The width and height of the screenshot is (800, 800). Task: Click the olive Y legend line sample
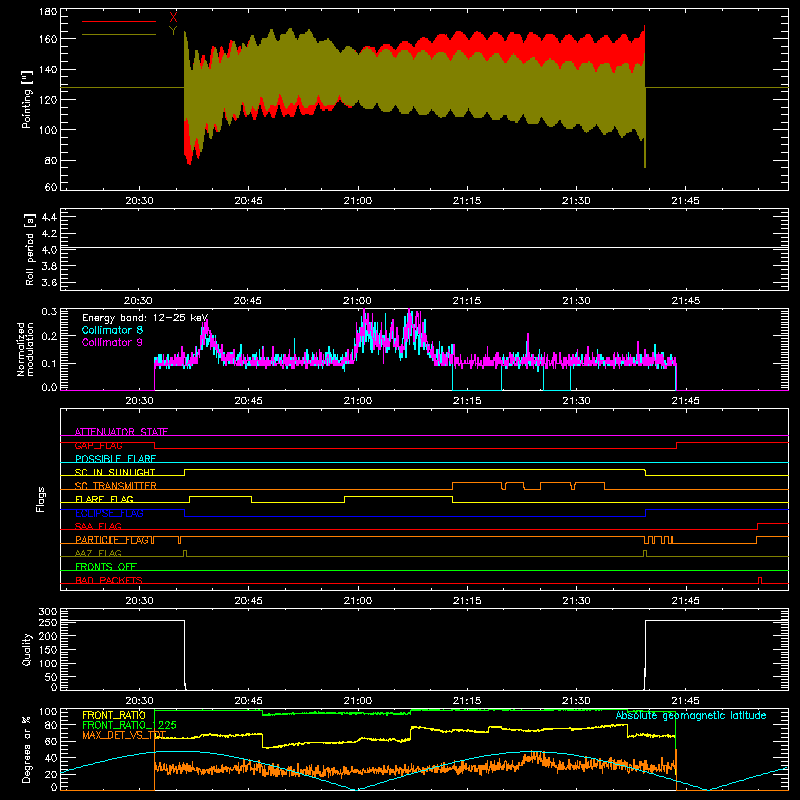click(x=119, y=35)
